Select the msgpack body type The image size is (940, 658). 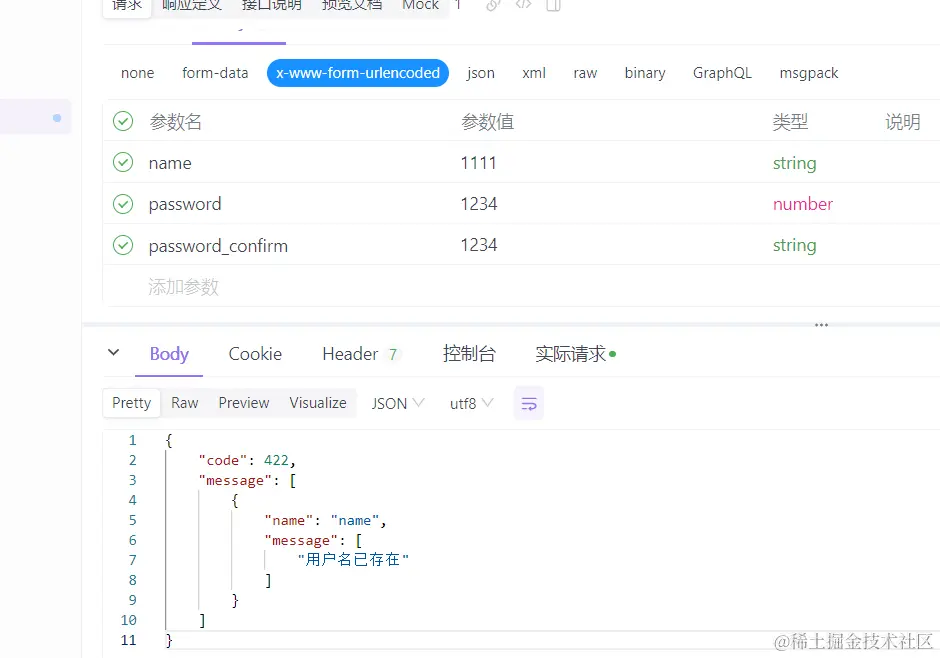coord(809,73)
